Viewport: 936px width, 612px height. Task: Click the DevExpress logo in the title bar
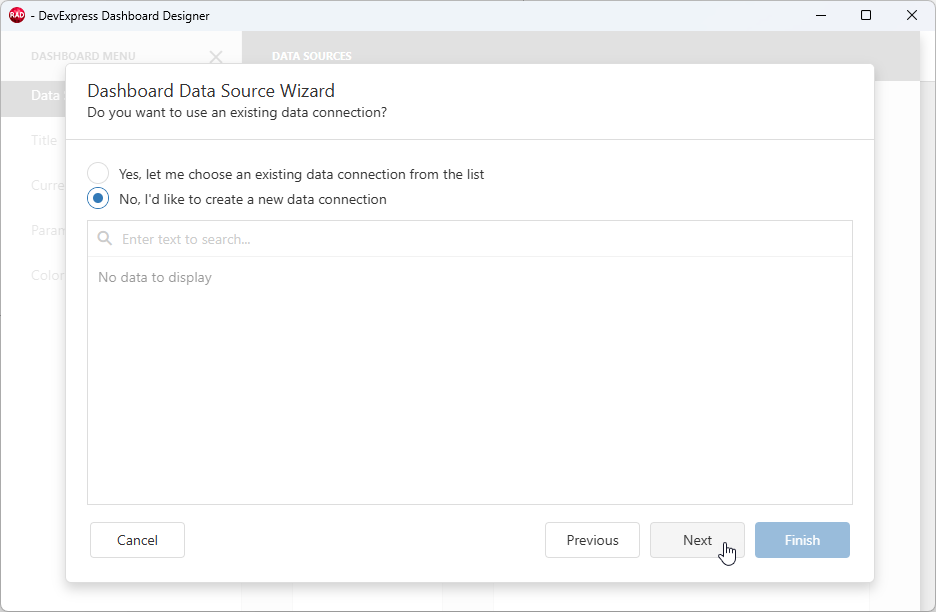click(17, 15)
